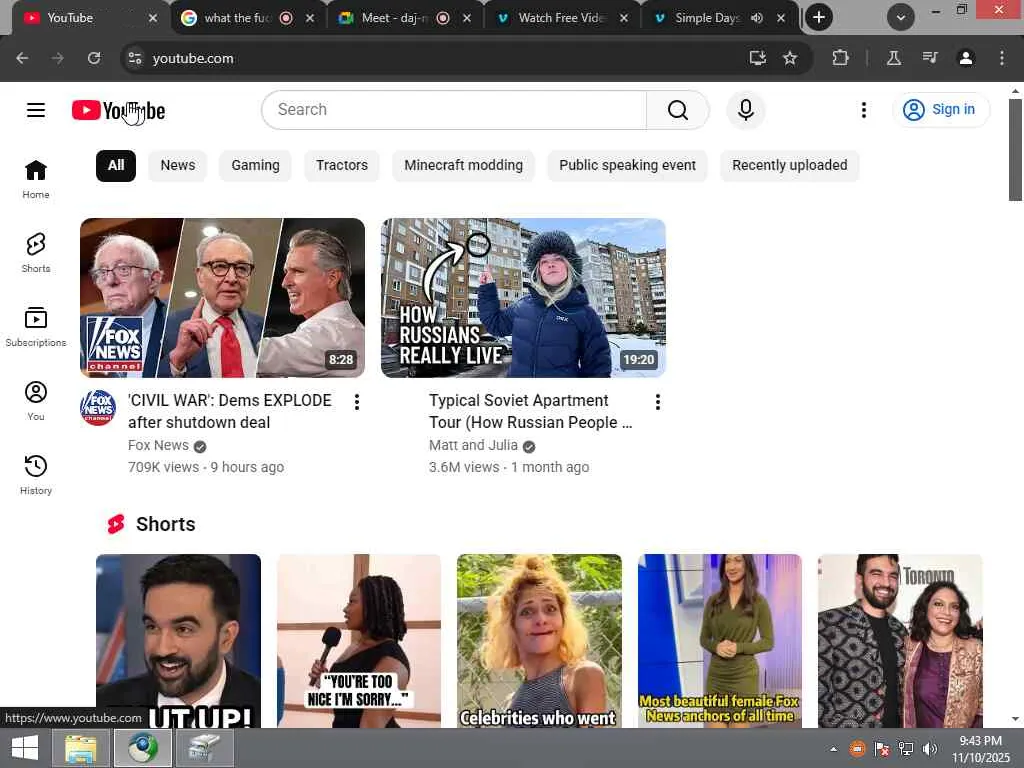Viewport: 1024px width, 768px height.
Task: Switch to the Watch Free Vide tab
Action: [562, 18]
